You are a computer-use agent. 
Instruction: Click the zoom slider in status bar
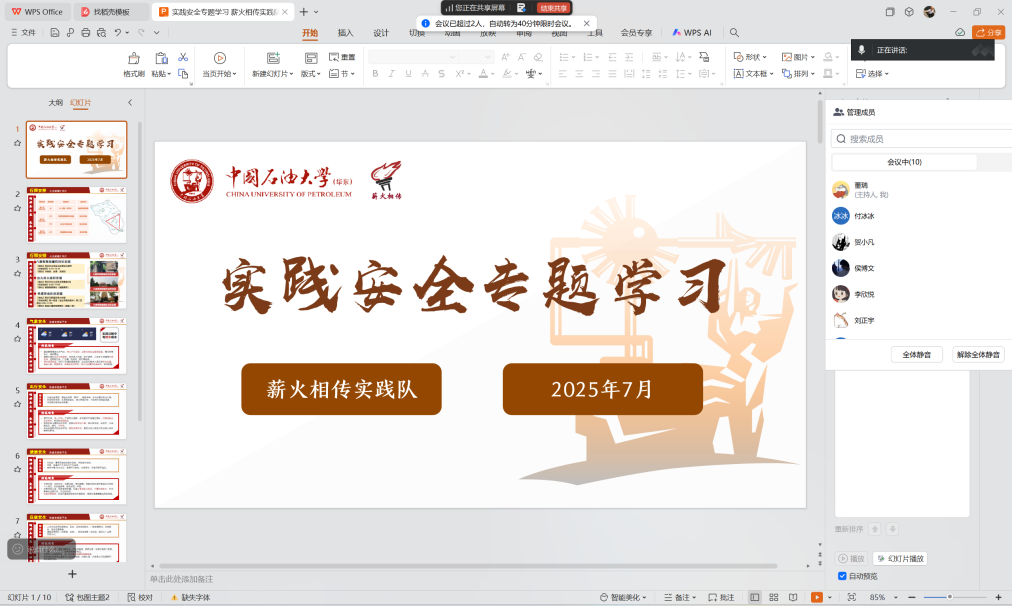949,597
